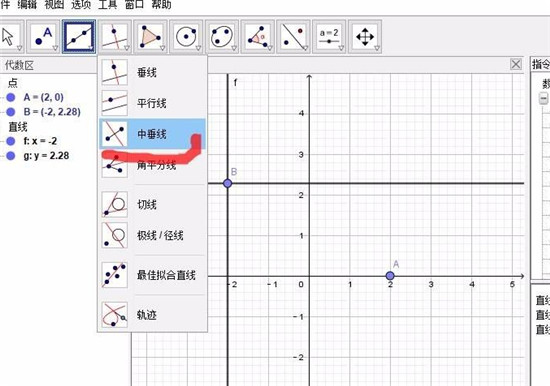Choose 轨迹 from the tool list

(x=152, y=315)
